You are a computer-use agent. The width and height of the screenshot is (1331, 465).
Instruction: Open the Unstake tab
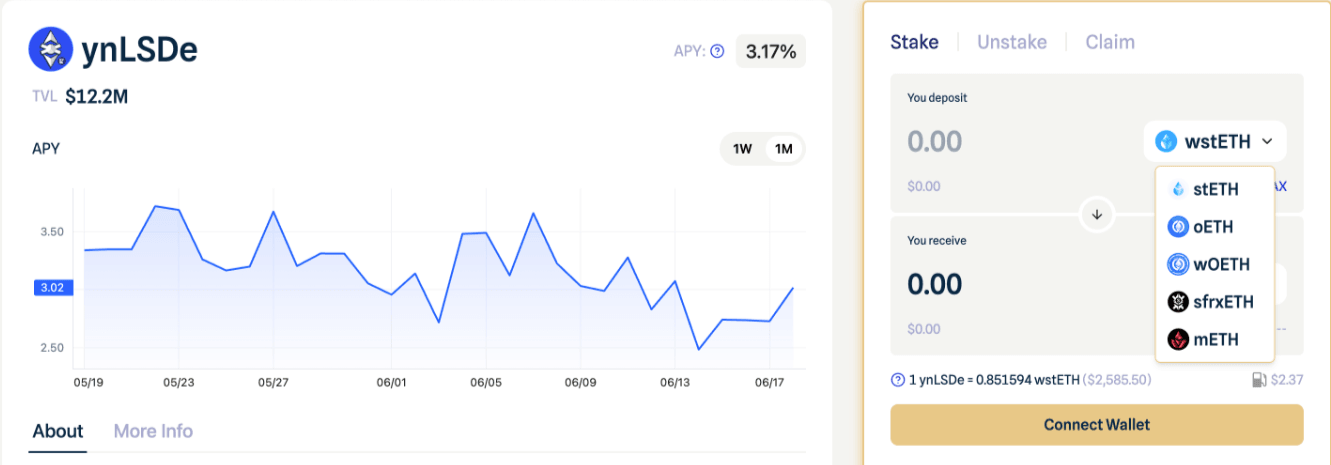click(x=1011, y=42)
